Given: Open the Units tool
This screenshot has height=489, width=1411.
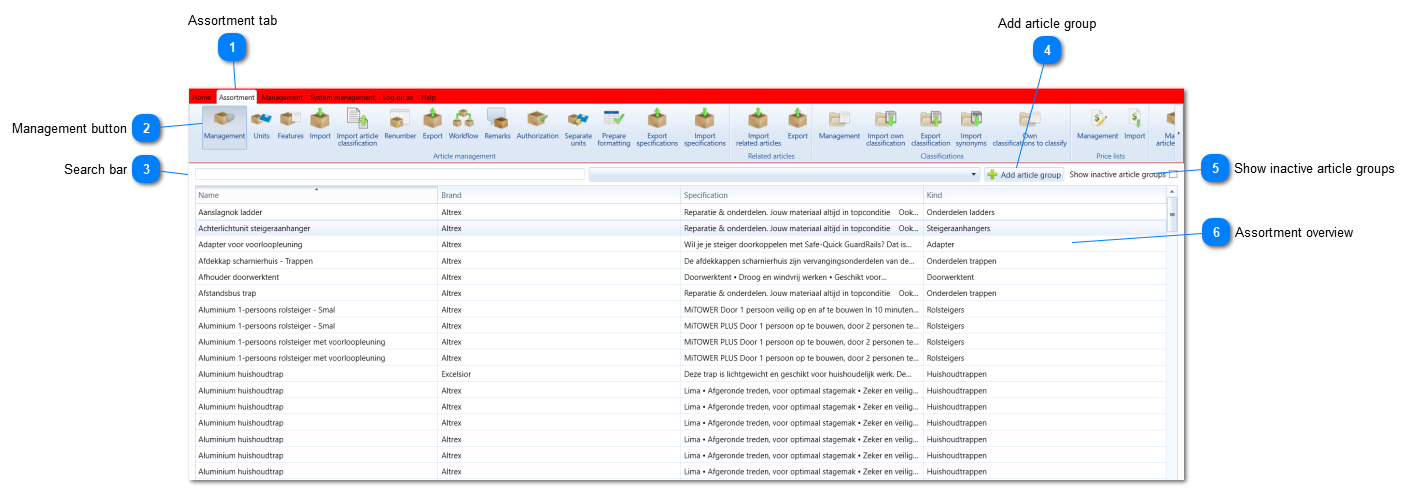Looking at the screenshot, I should 261,124.
